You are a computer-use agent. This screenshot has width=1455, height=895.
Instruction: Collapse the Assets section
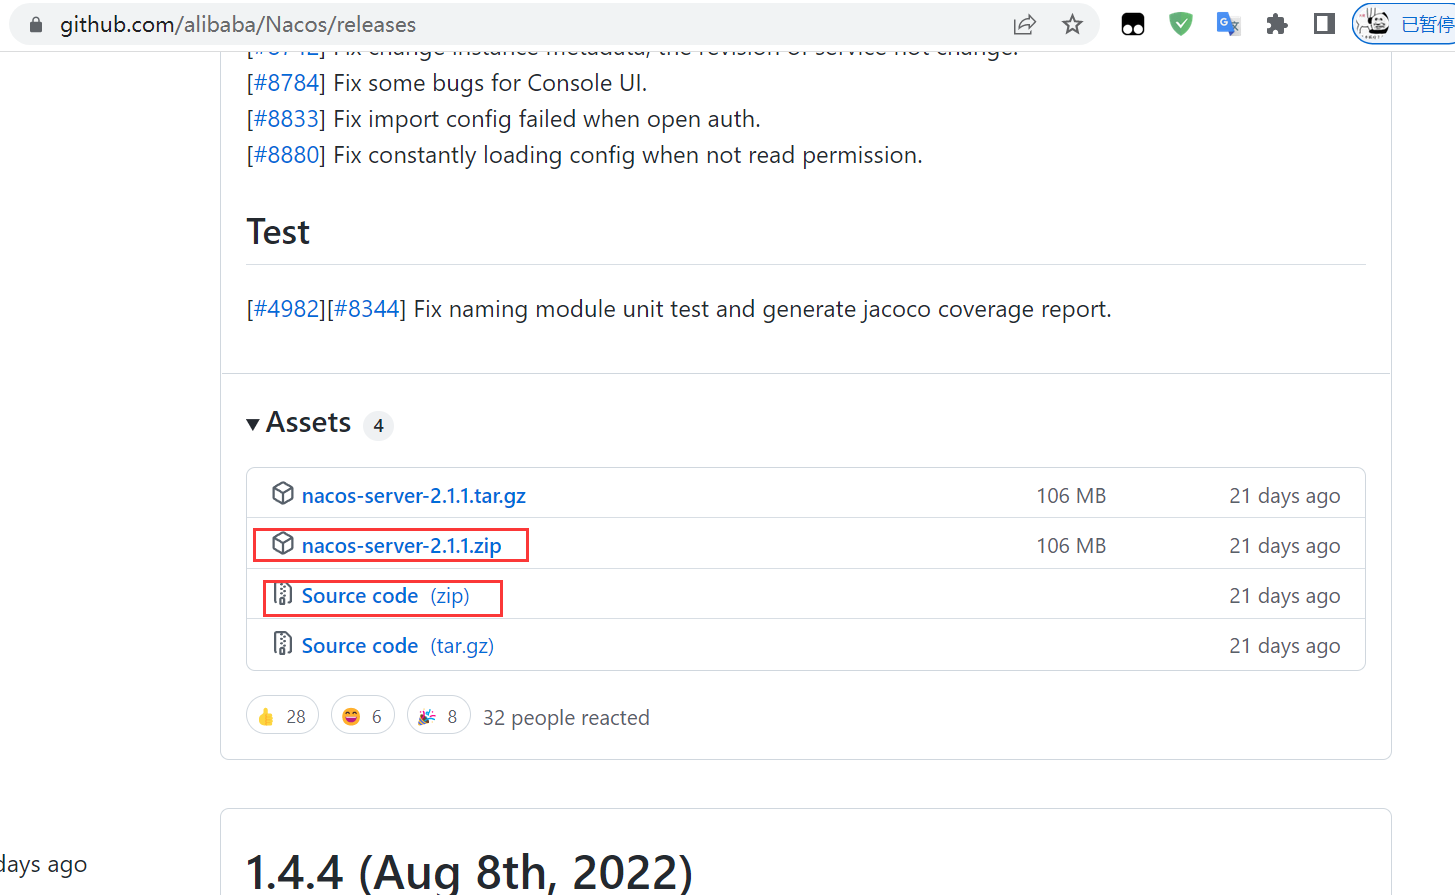(299, 423)
